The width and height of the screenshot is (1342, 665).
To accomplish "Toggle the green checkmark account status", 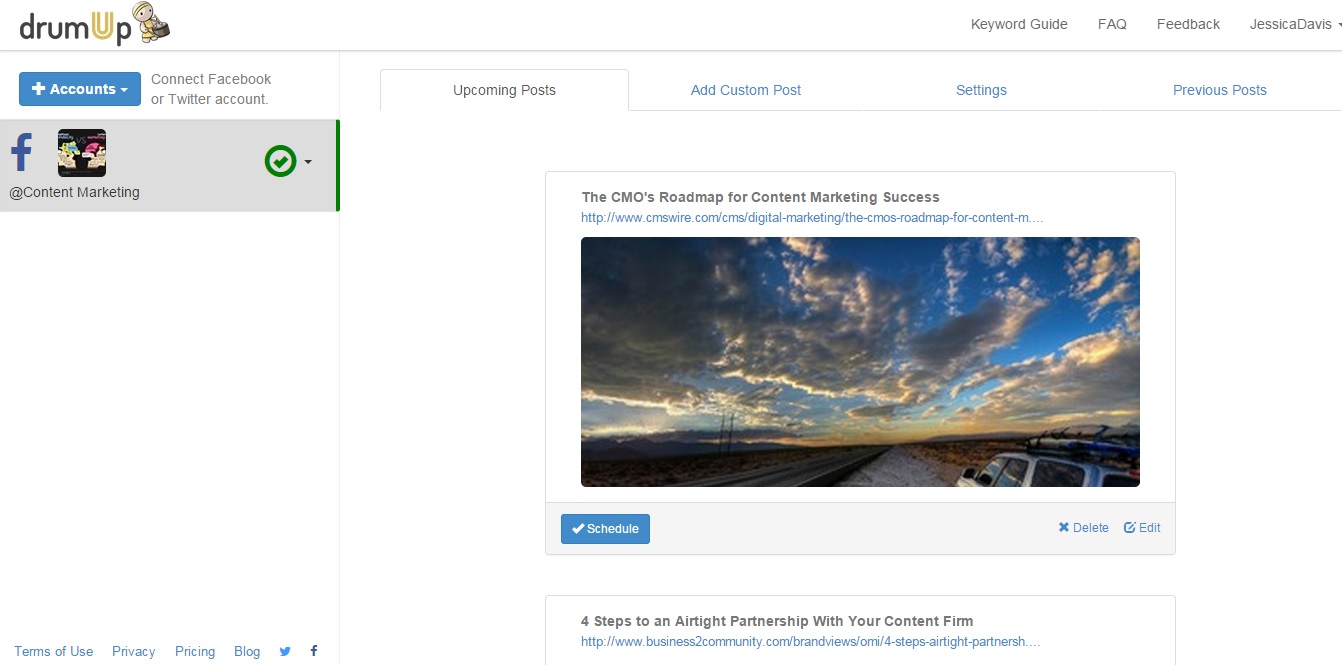I will point(280,161).
